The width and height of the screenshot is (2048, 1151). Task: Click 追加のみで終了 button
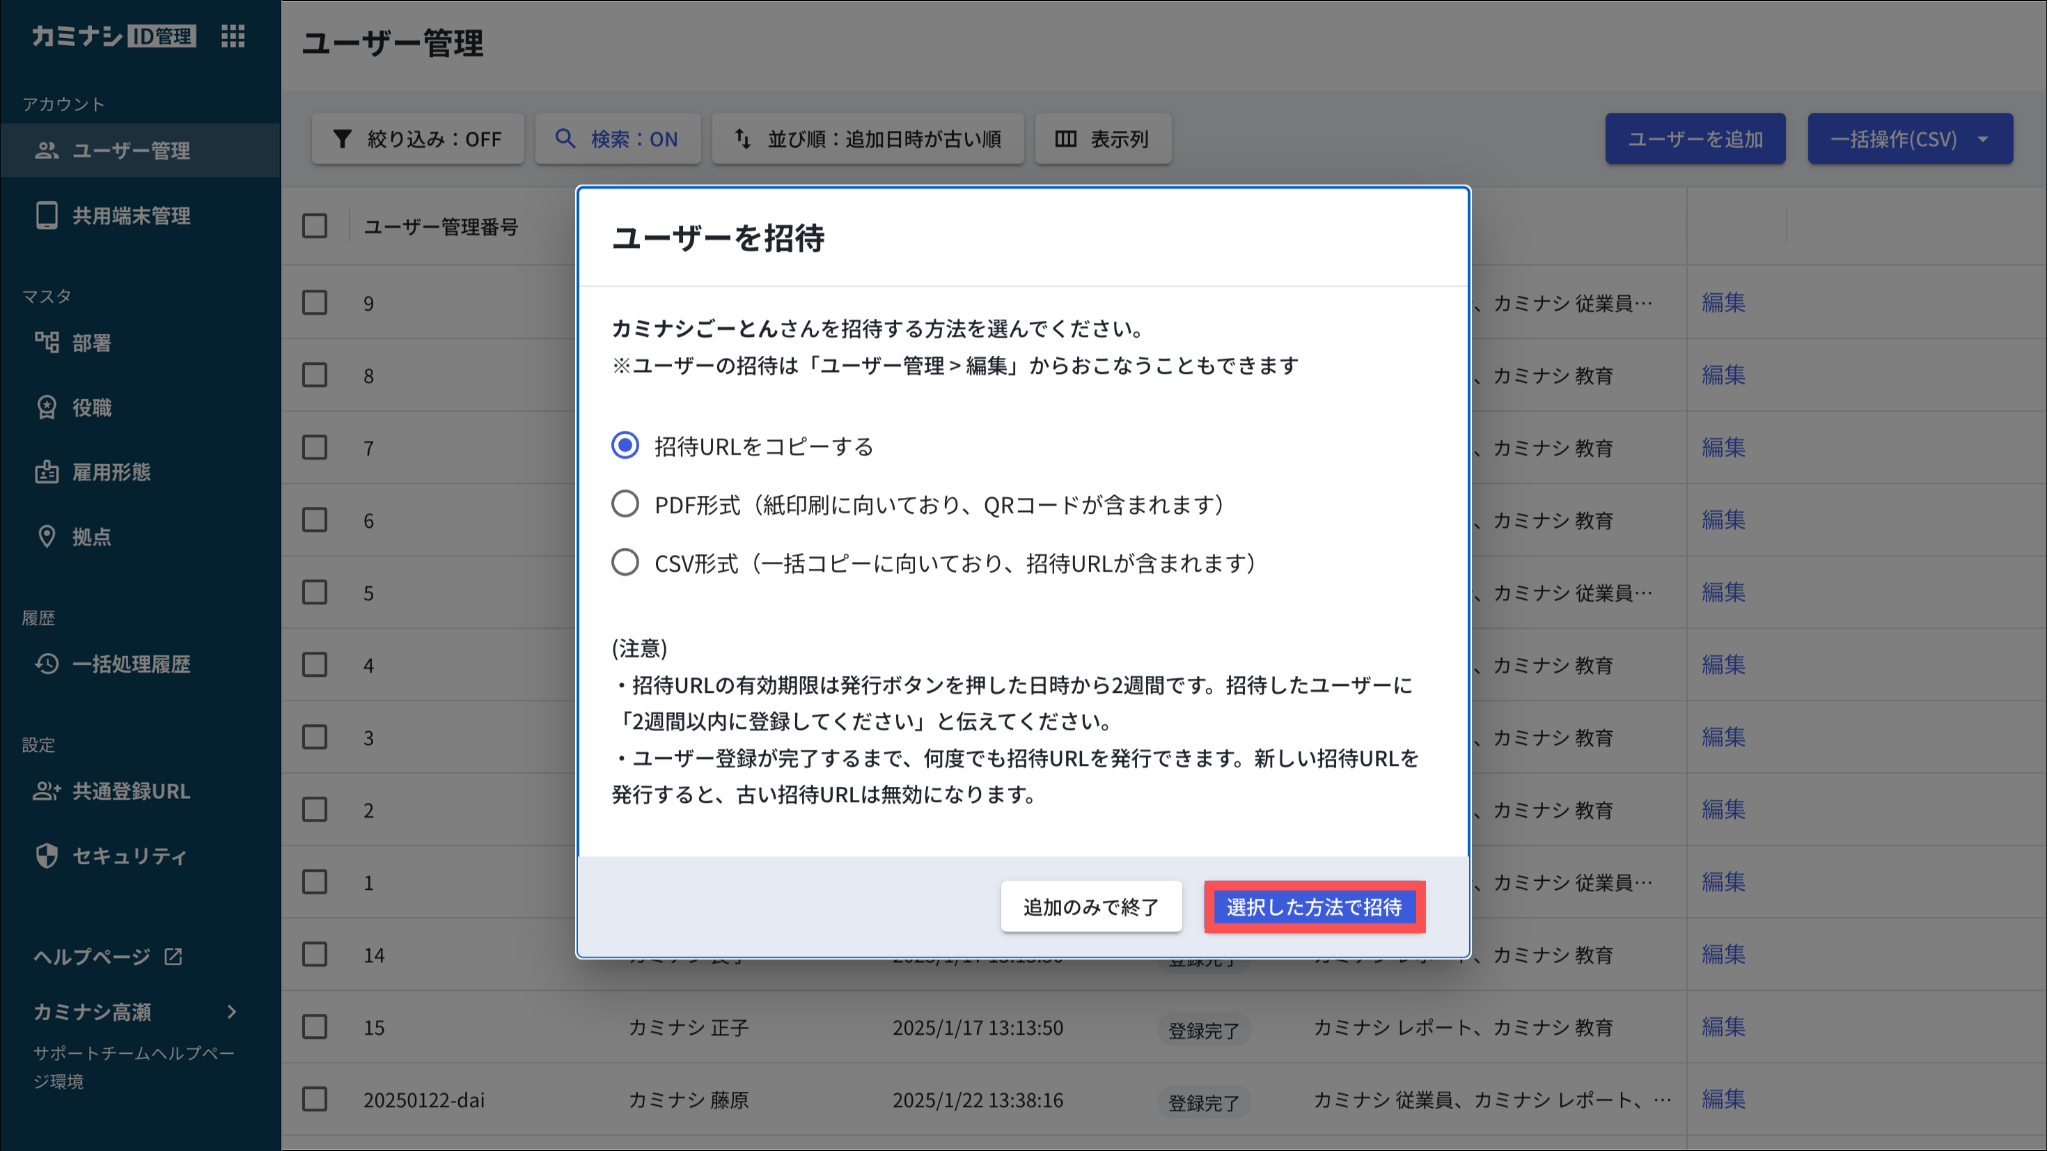(1090, 907)
